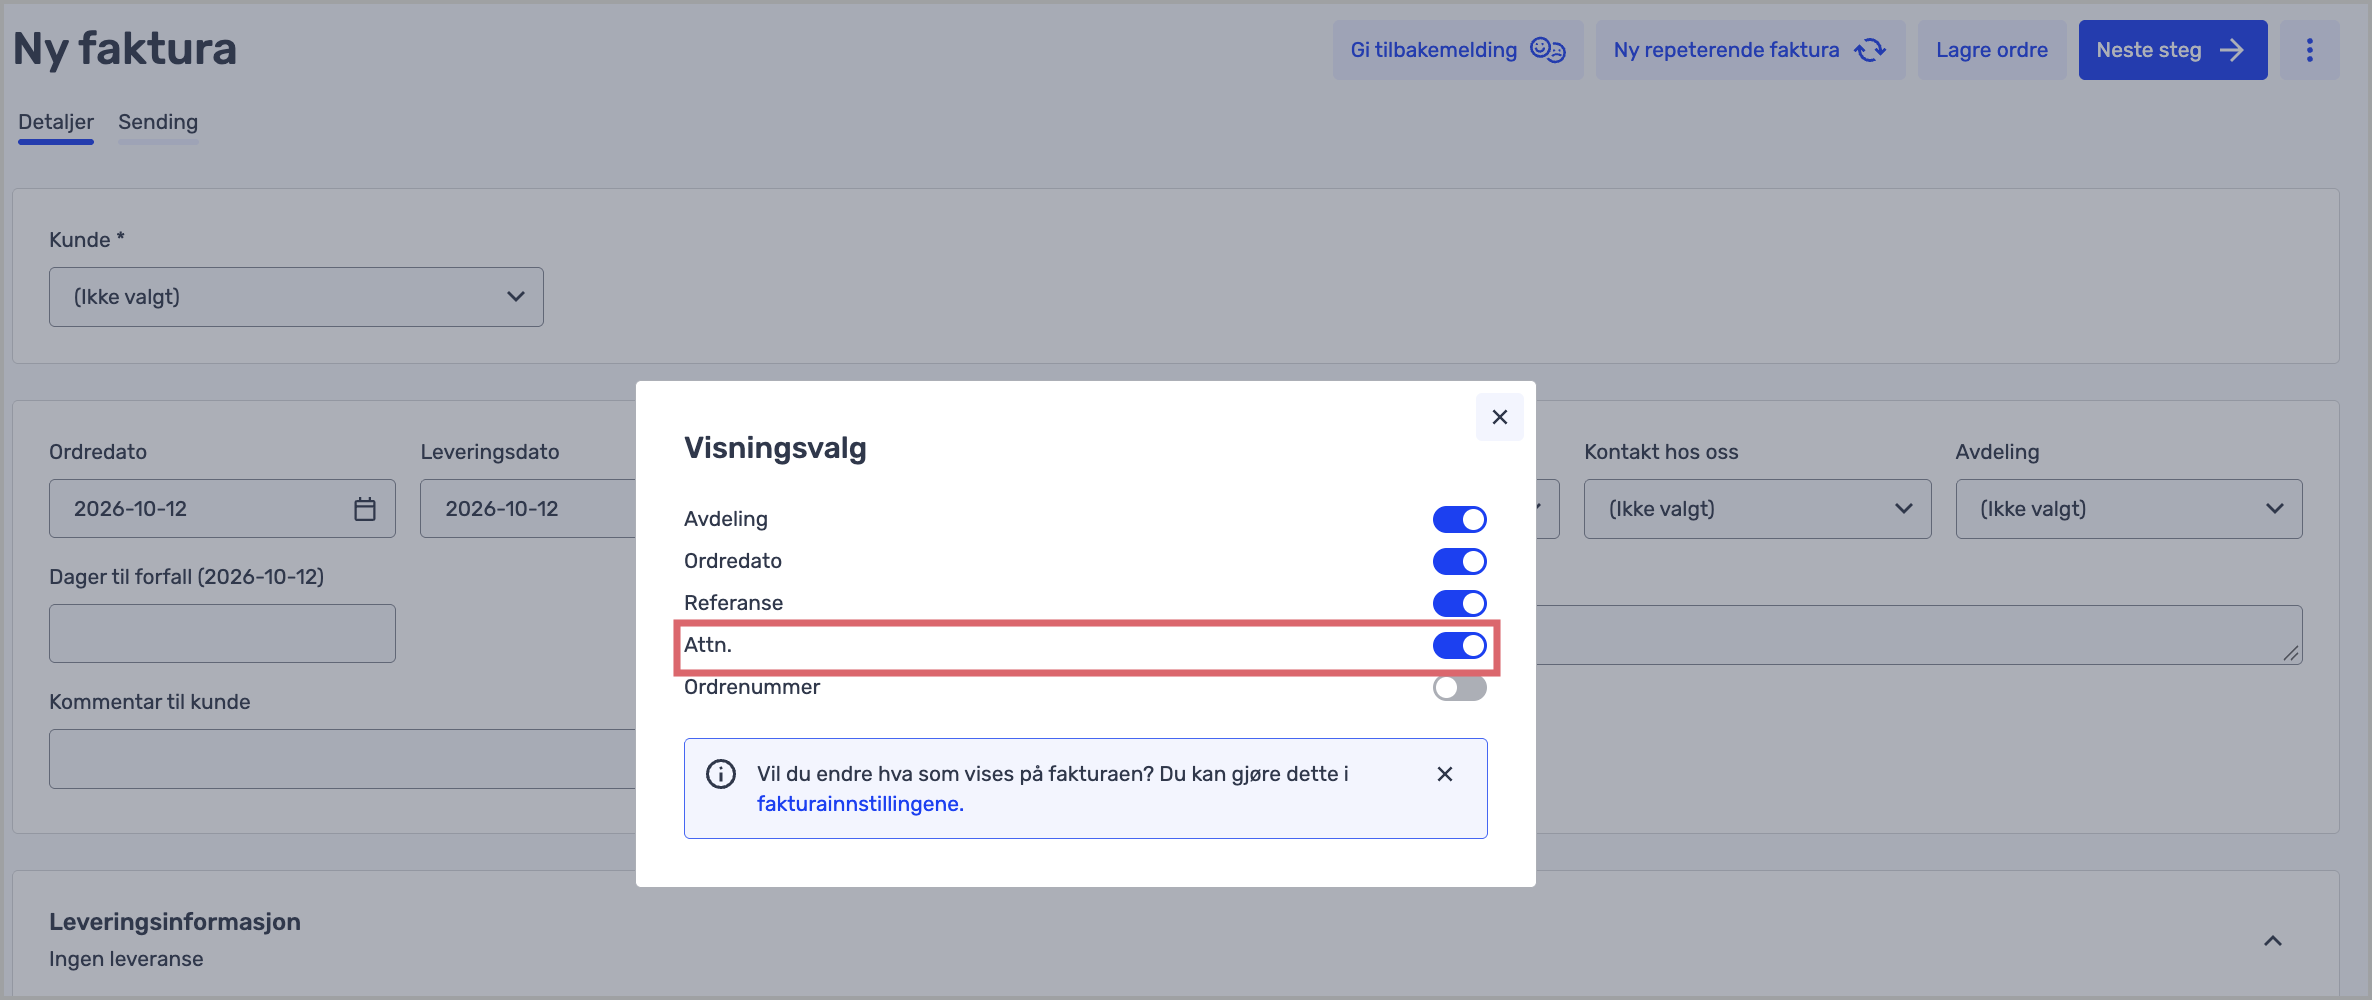Screen dimensions: 2372x1000
Task: Enable the Ordrenummer switch
Action: (x=1459, y=687)
